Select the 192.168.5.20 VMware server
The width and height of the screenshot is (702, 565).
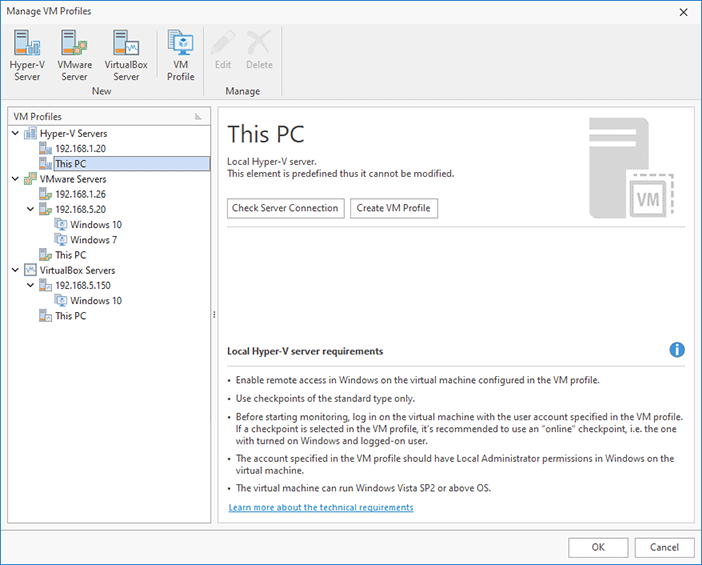pyautogui.click(x=81, y=210)
